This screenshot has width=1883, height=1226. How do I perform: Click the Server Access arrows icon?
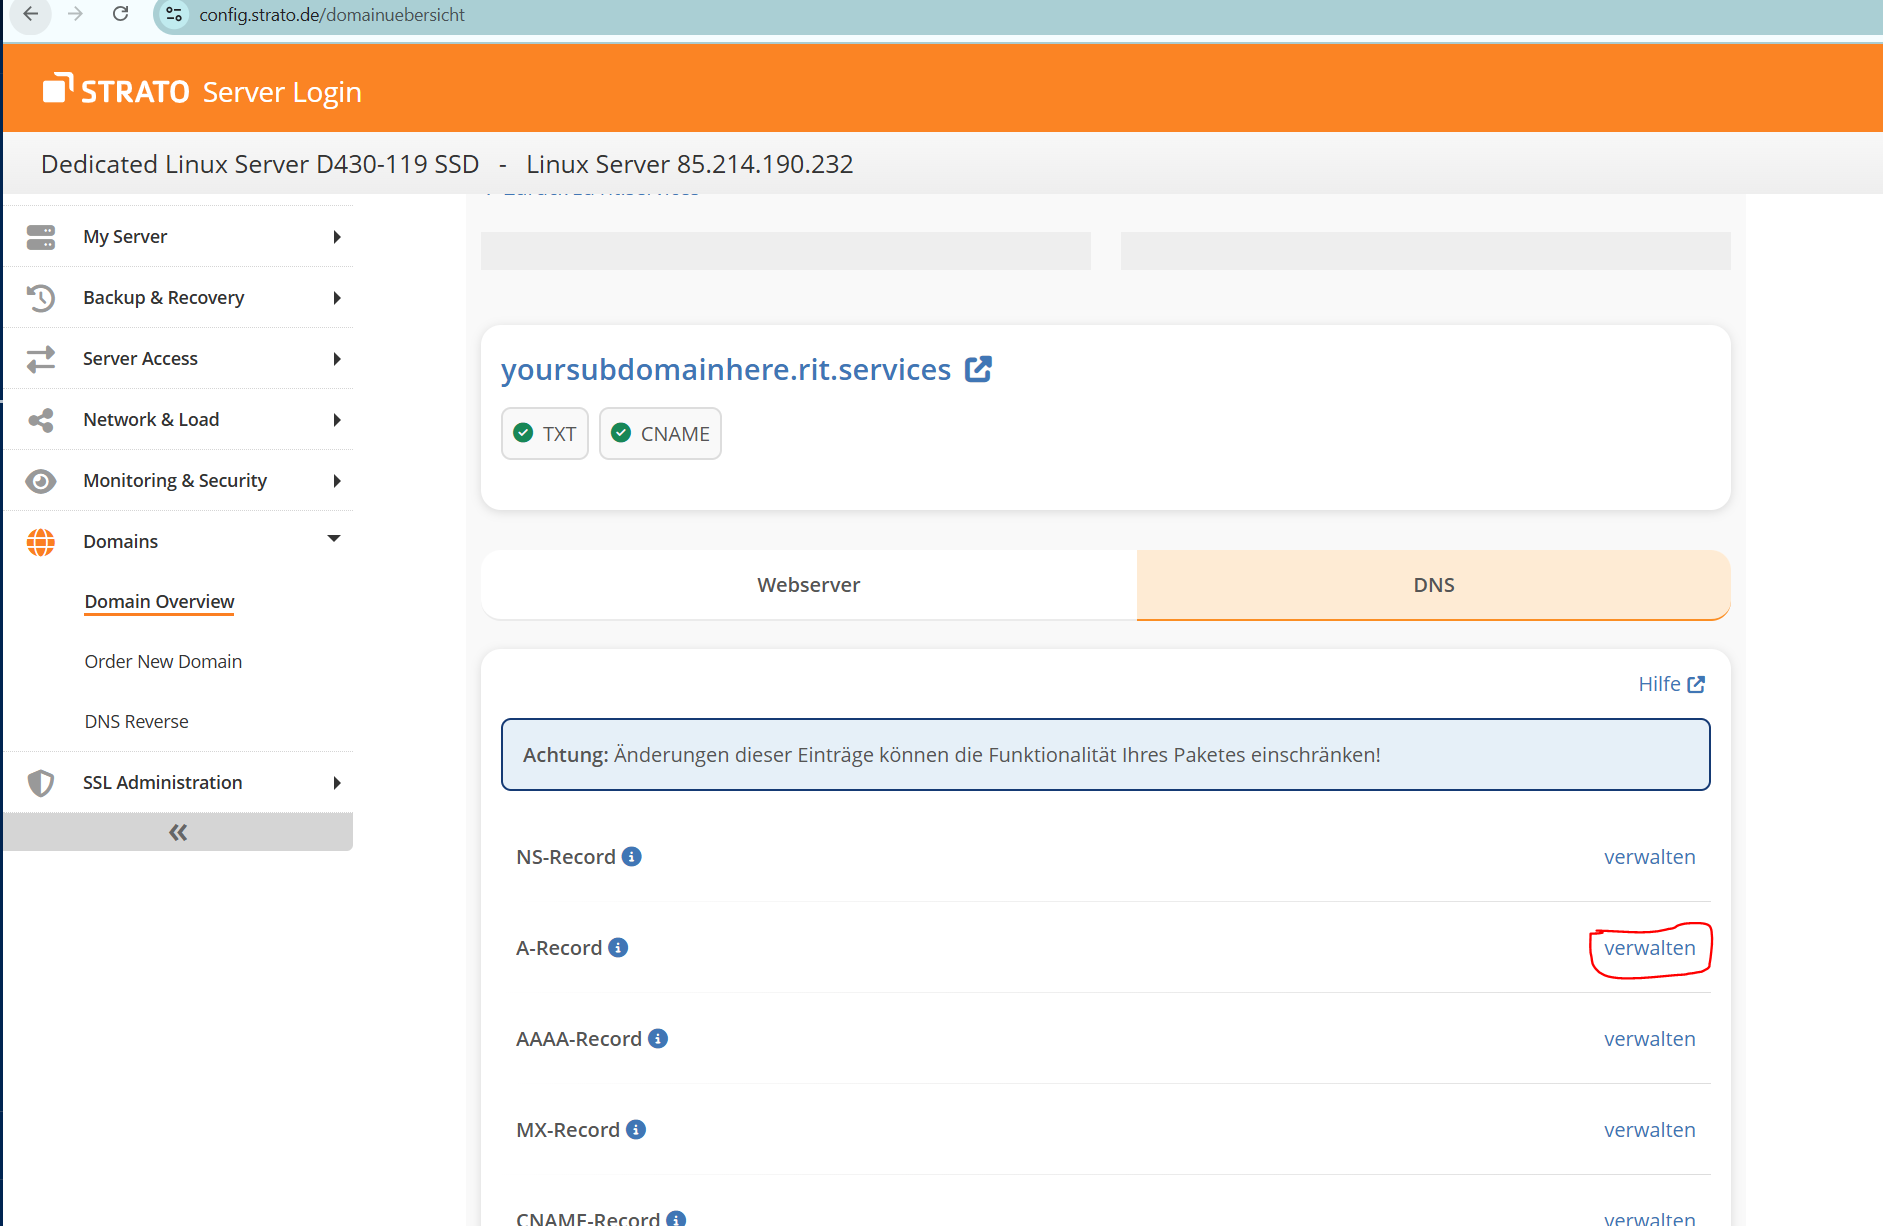click(41, 359)
